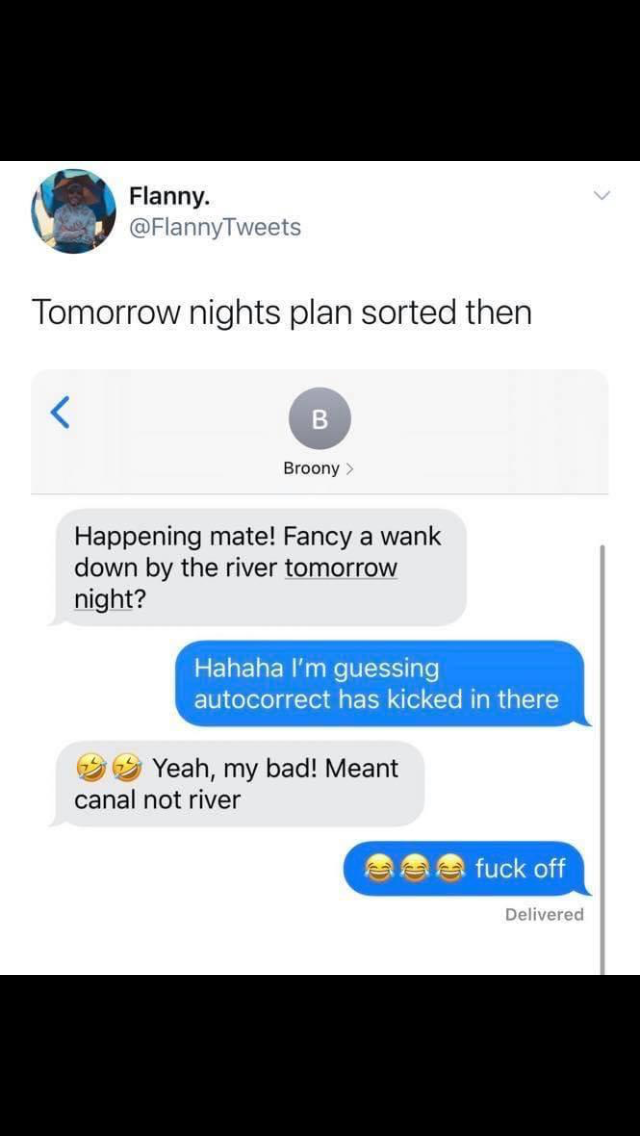This screenshot has width=640, height=1136.
Task: Tap the Delivered status label
Action: click(544, 915)
